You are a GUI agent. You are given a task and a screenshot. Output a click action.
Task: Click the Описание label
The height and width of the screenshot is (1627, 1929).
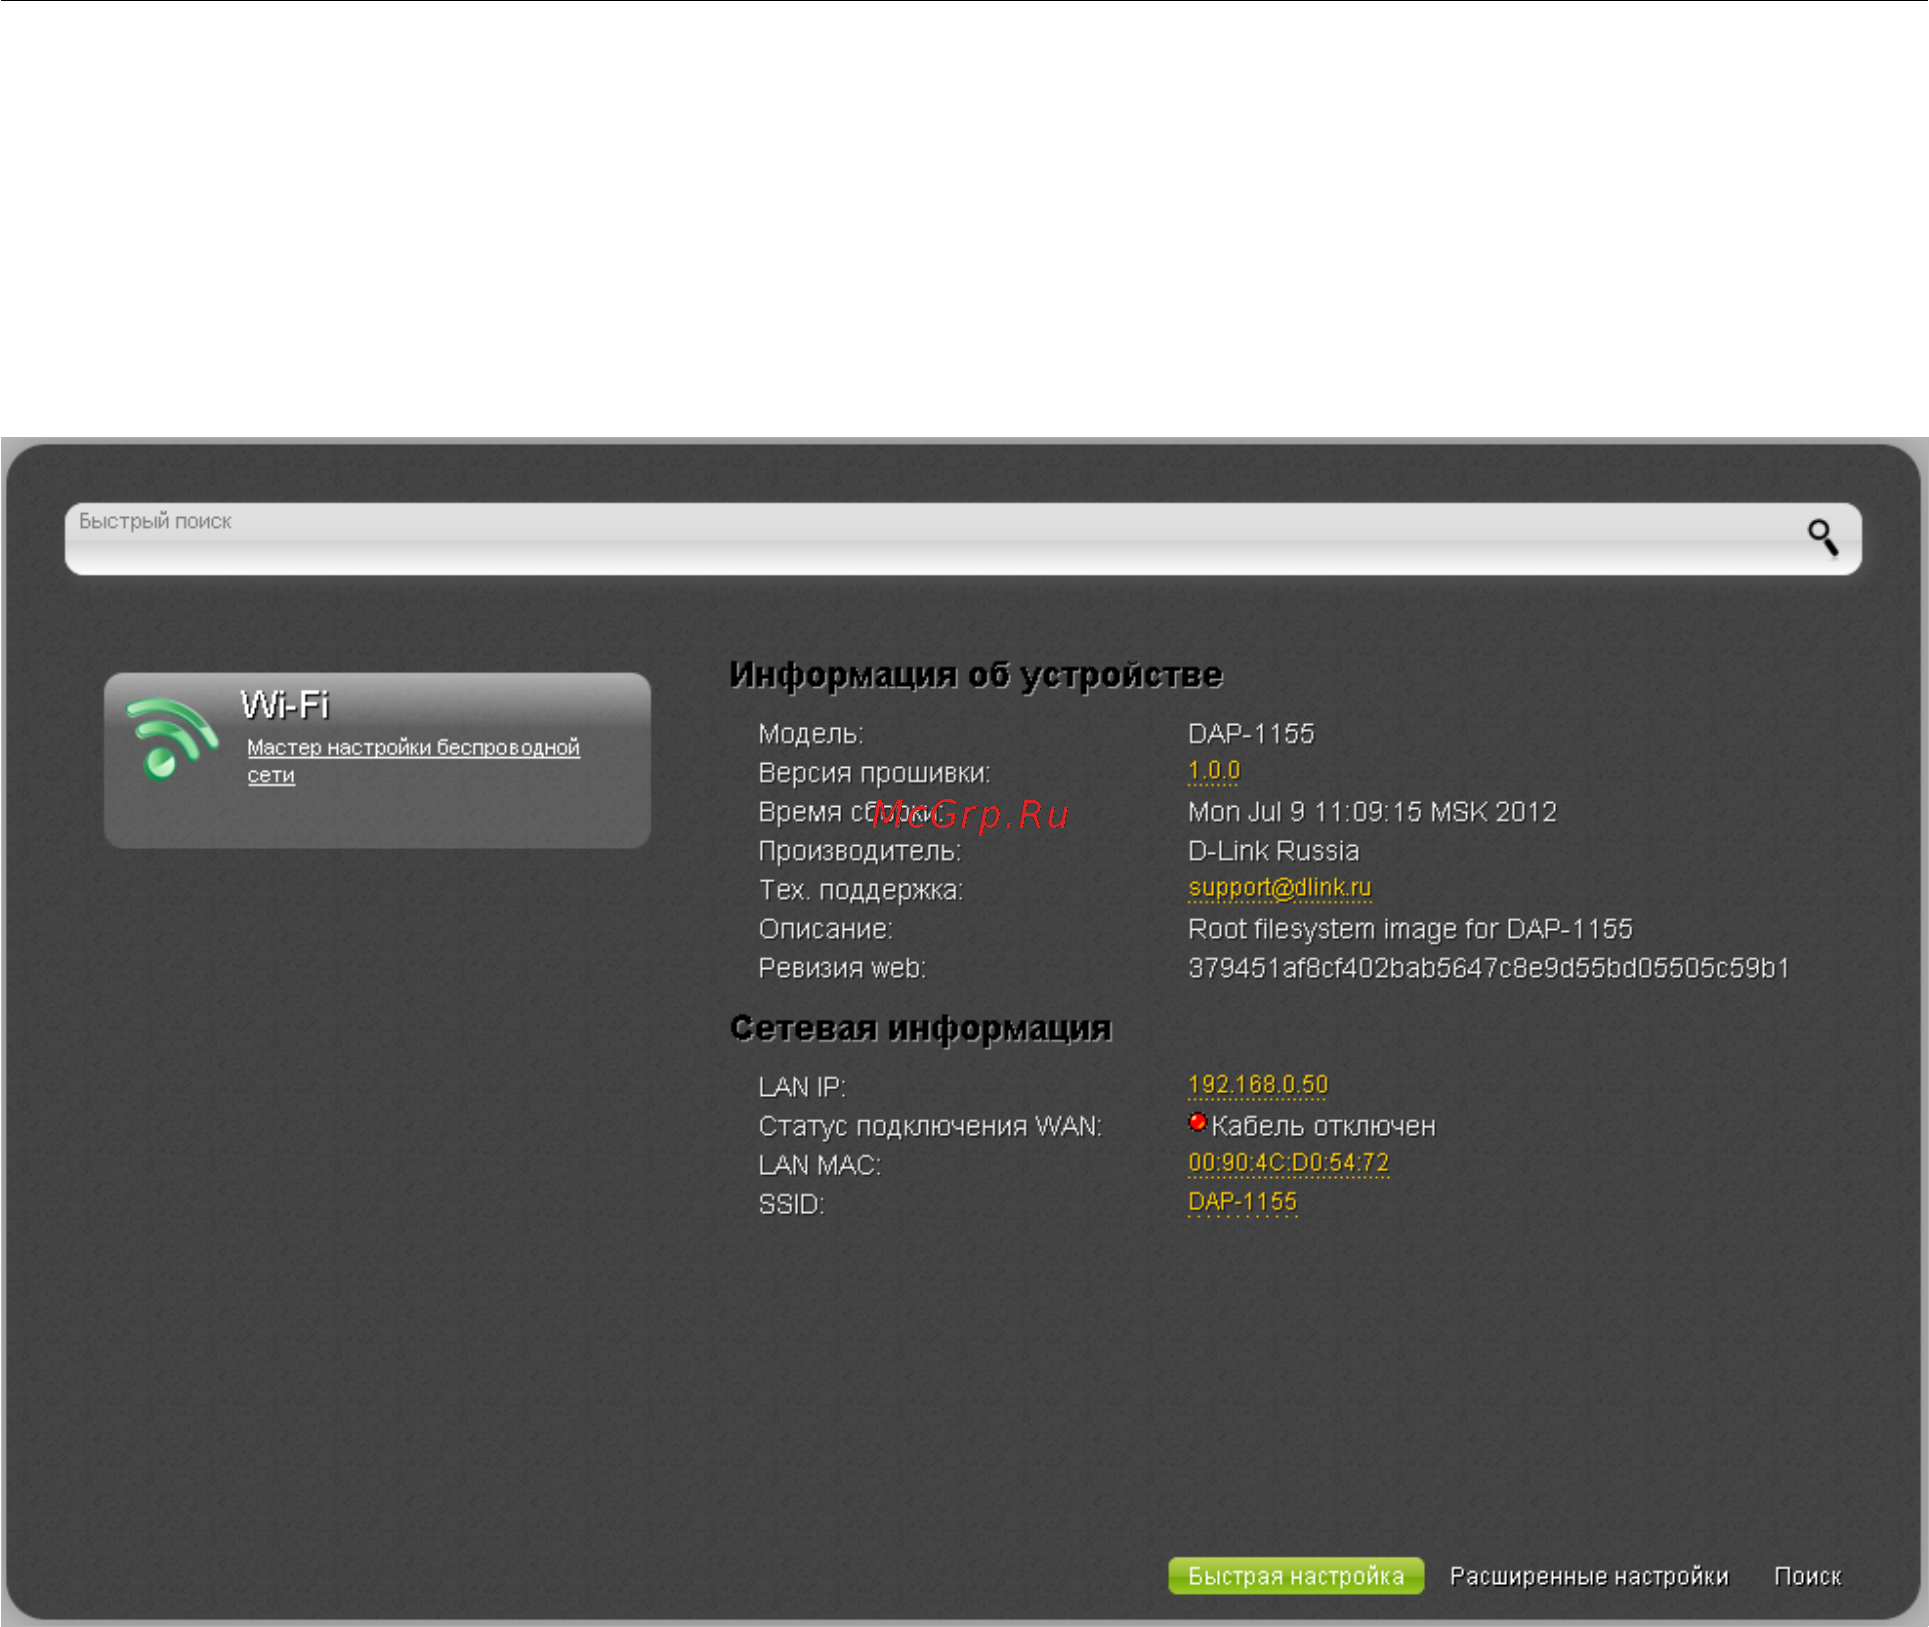[x=825, y=929]
